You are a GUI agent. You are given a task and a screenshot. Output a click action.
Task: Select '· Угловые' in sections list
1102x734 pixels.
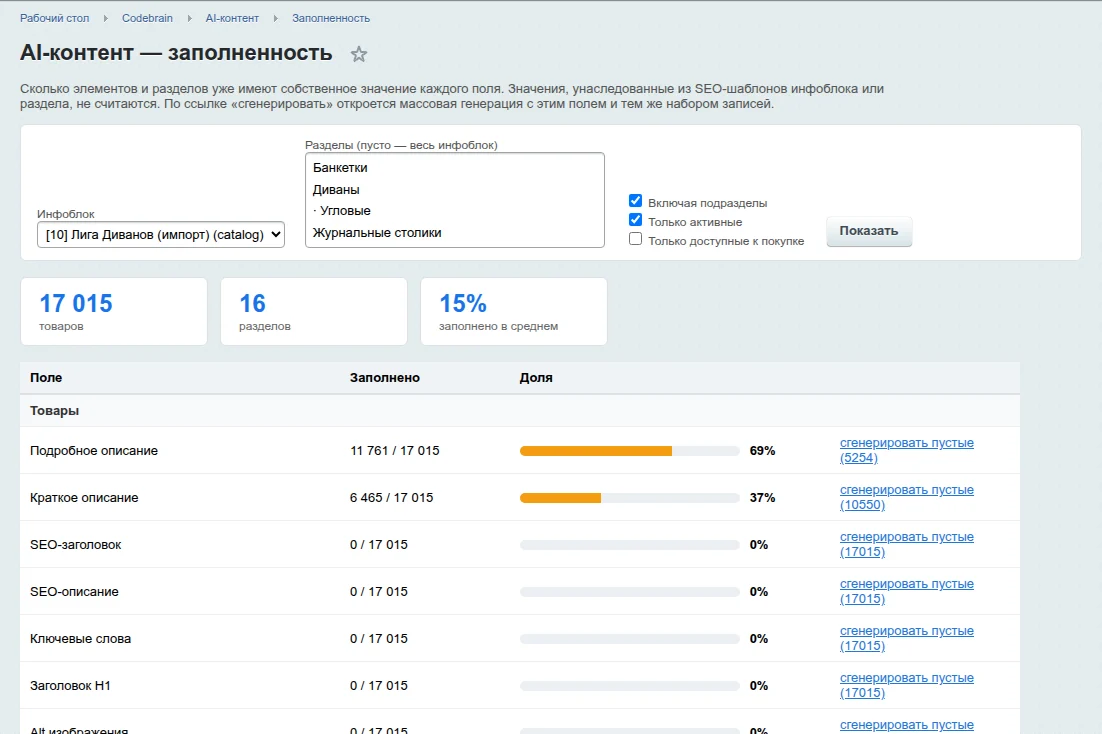coord(454,211)
